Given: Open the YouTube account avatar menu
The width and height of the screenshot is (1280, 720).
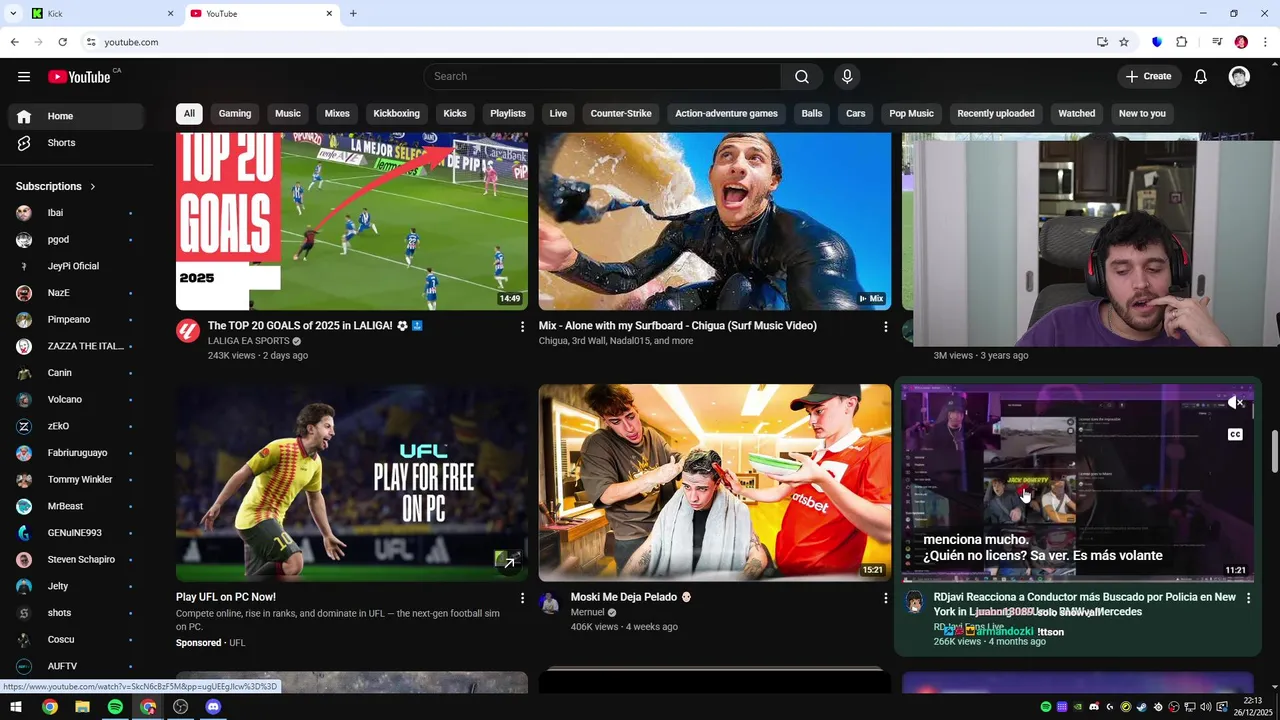Looking at the screenshot, I should coord(1240,77).
